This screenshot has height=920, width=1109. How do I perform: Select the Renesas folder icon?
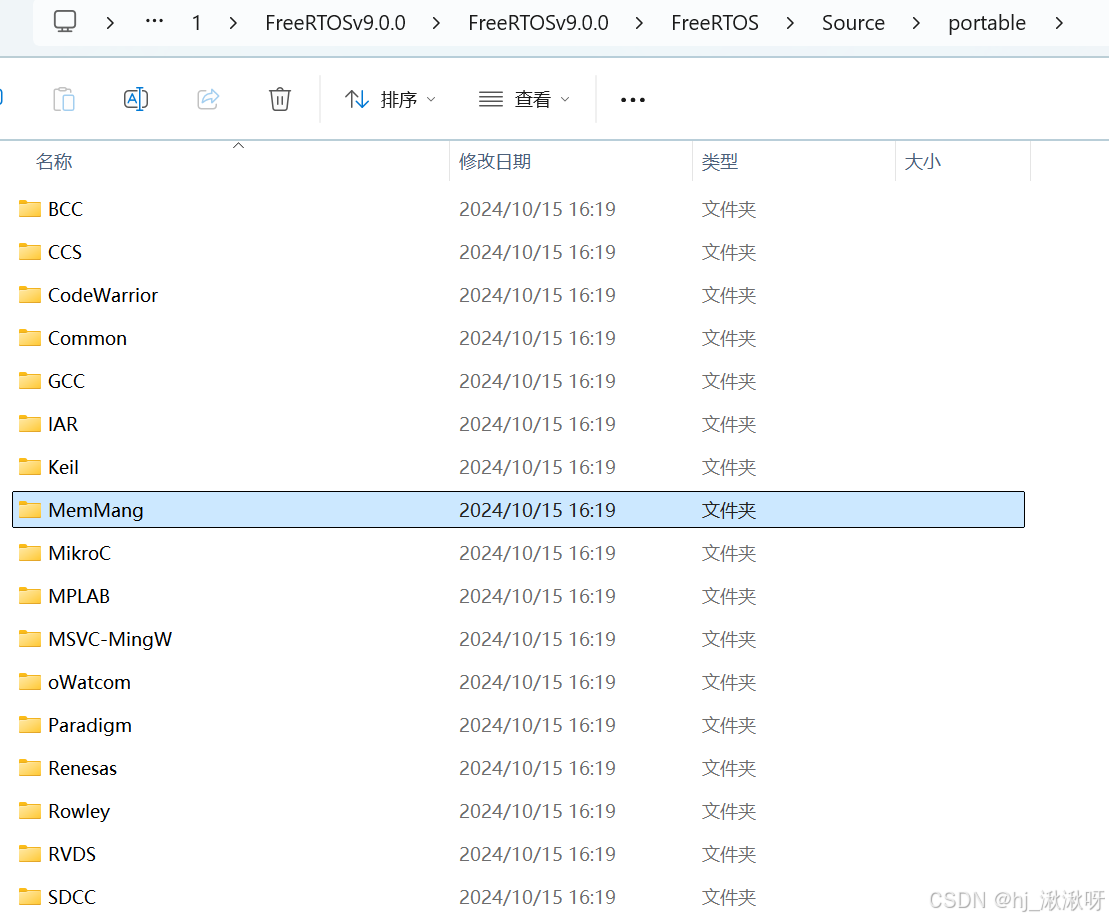click(x=30, y=768)
